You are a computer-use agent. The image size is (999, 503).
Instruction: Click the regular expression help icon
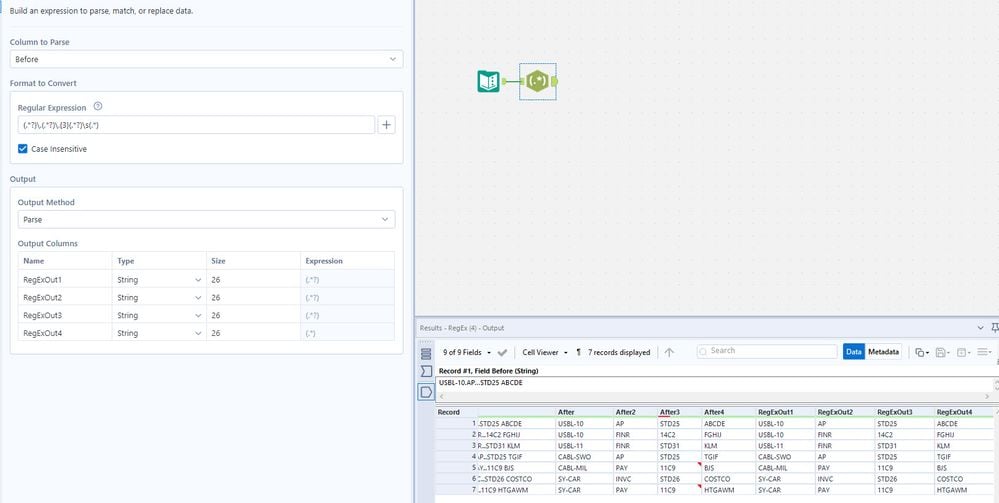tap(97, 106)
